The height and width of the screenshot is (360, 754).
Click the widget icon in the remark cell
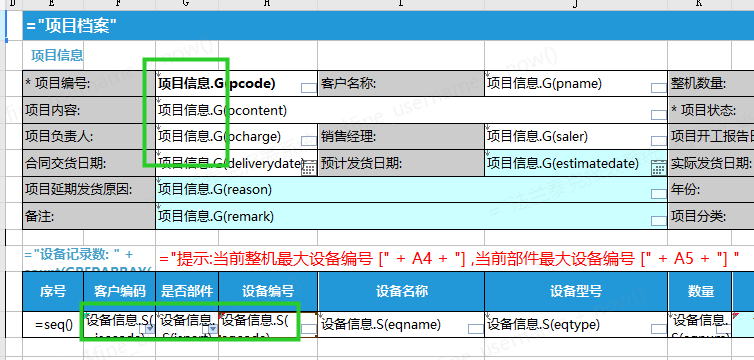pos(659,221)
